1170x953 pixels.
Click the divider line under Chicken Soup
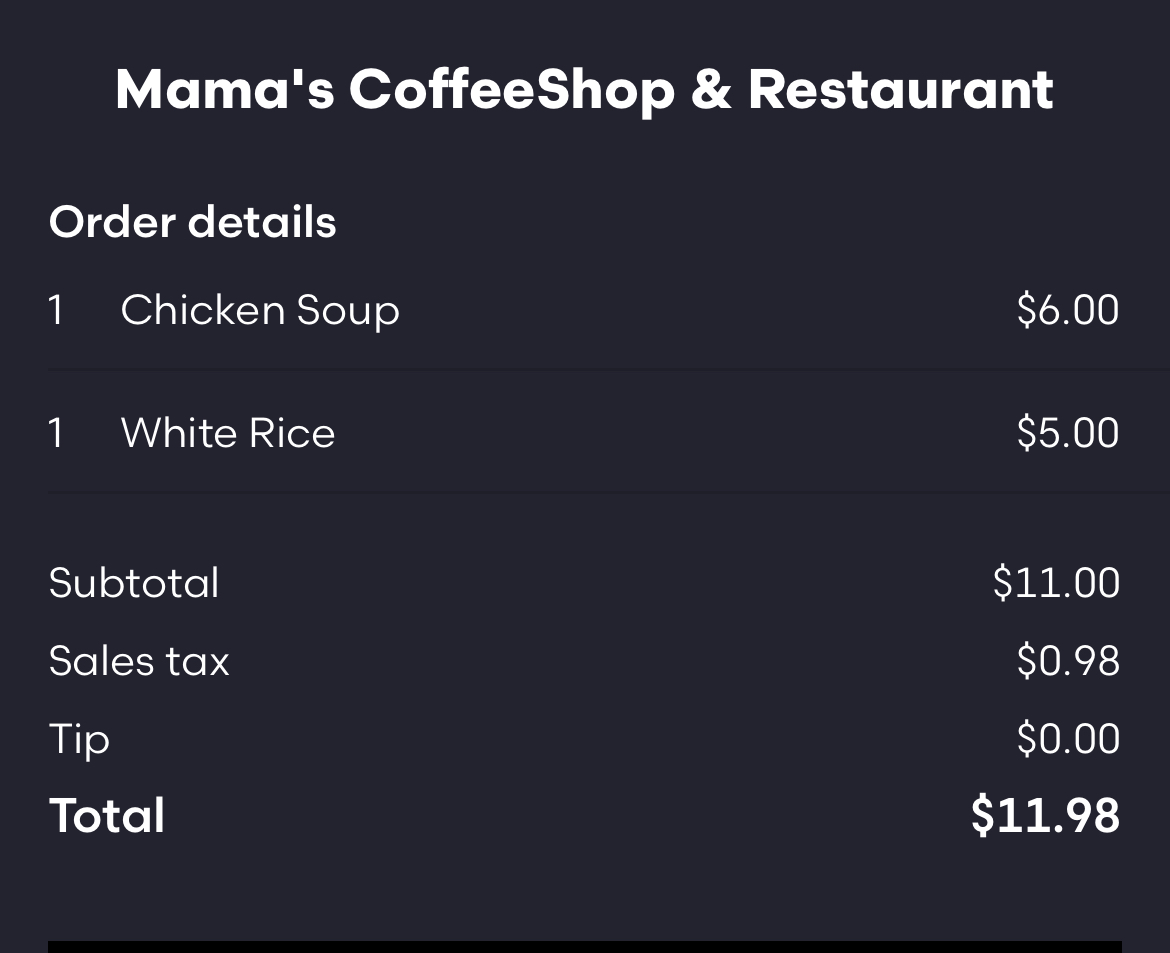584,369
